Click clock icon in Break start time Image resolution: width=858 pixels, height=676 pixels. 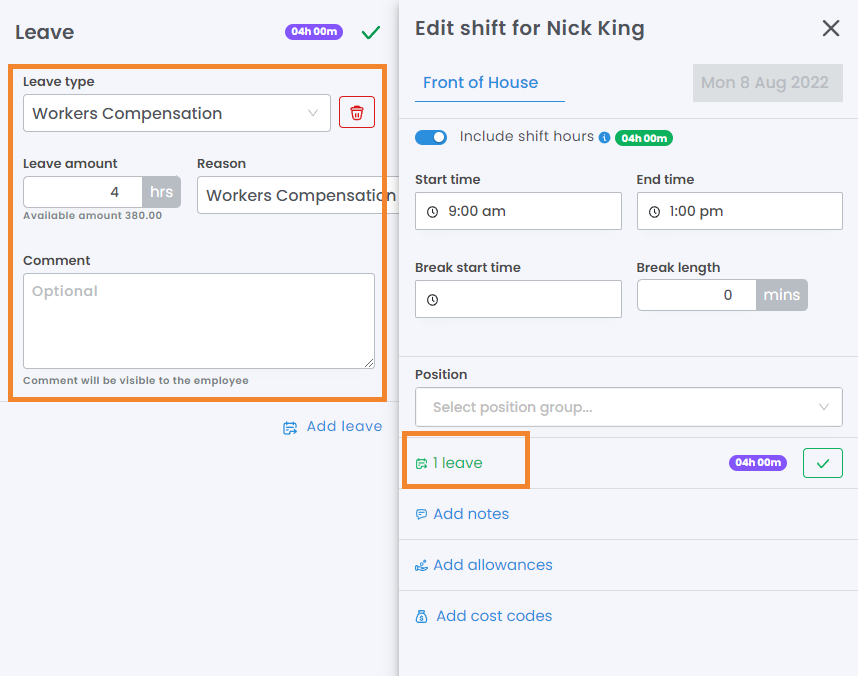coord(433,300)
